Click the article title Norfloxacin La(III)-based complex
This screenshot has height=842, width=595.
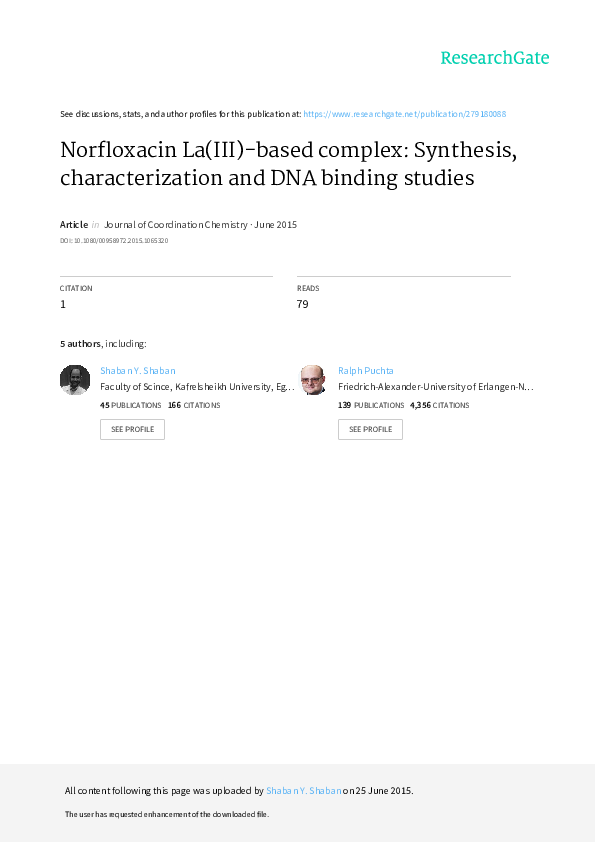pyautogui.click(x=288, y=163)
